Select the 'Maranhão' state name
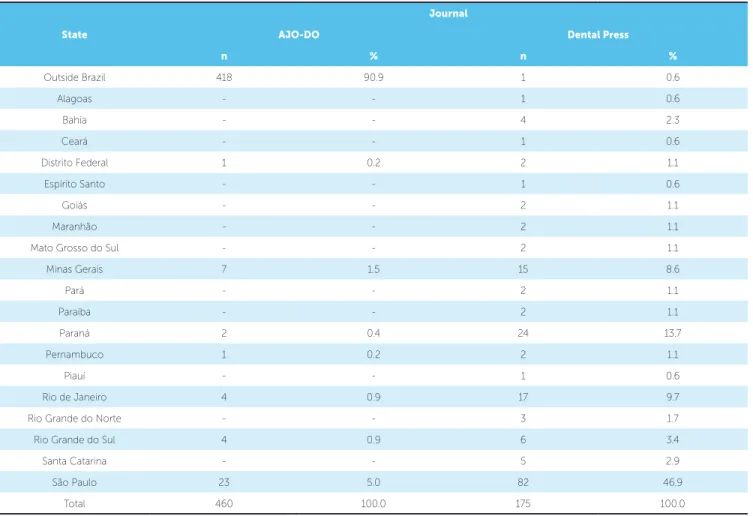 tap(74, 227)
